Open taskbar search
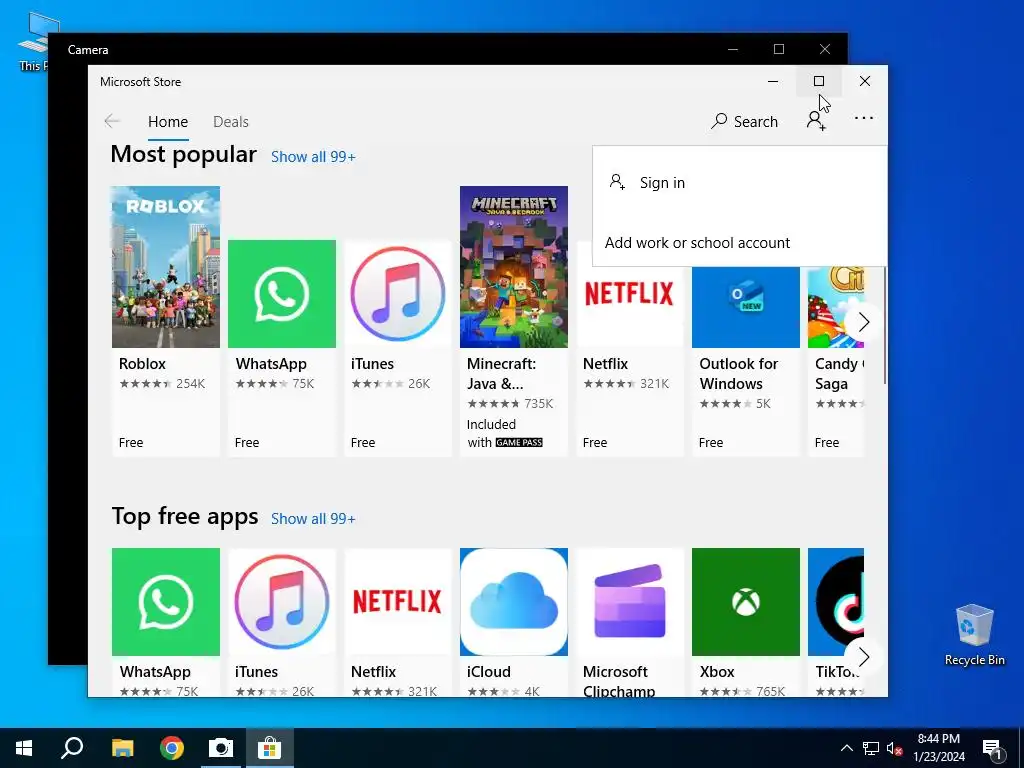Screen dimensions: 1024x768 (x=72, y=748)
